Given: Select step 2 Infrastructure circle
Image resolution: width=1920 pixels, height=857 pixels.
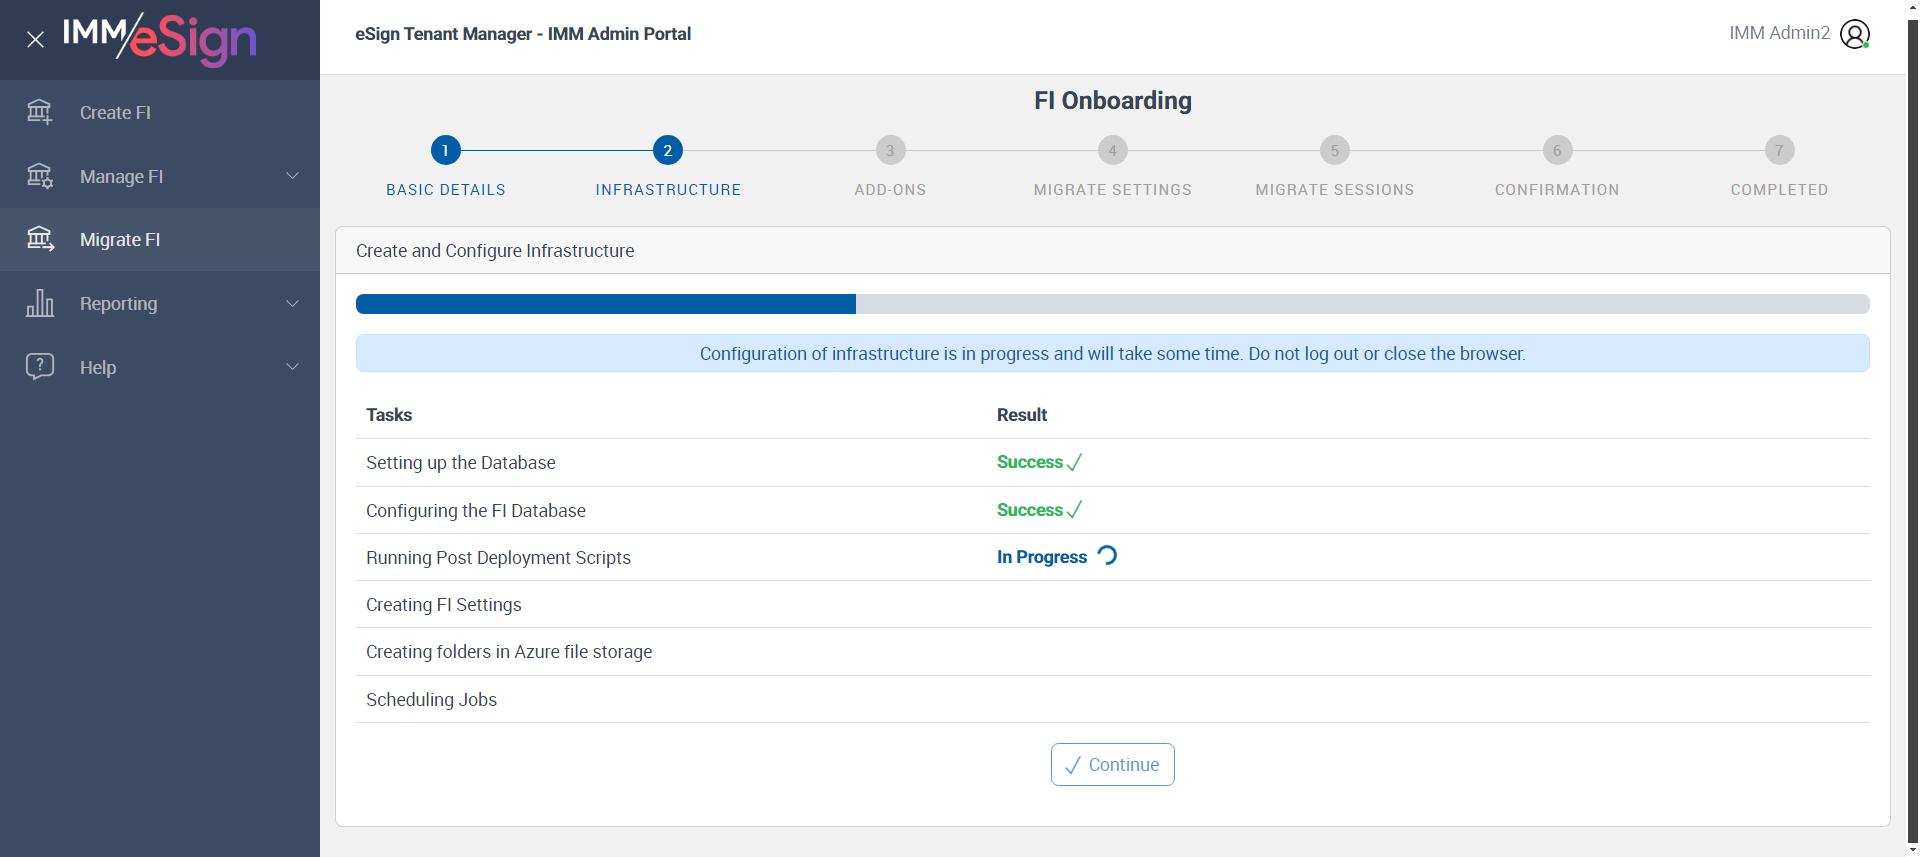Looking at the screenshot, I should (x=668, y=150).
